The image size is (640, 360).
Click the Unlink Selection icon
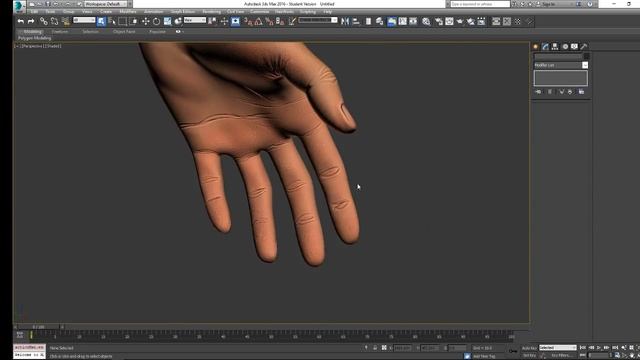click(55, 21)
